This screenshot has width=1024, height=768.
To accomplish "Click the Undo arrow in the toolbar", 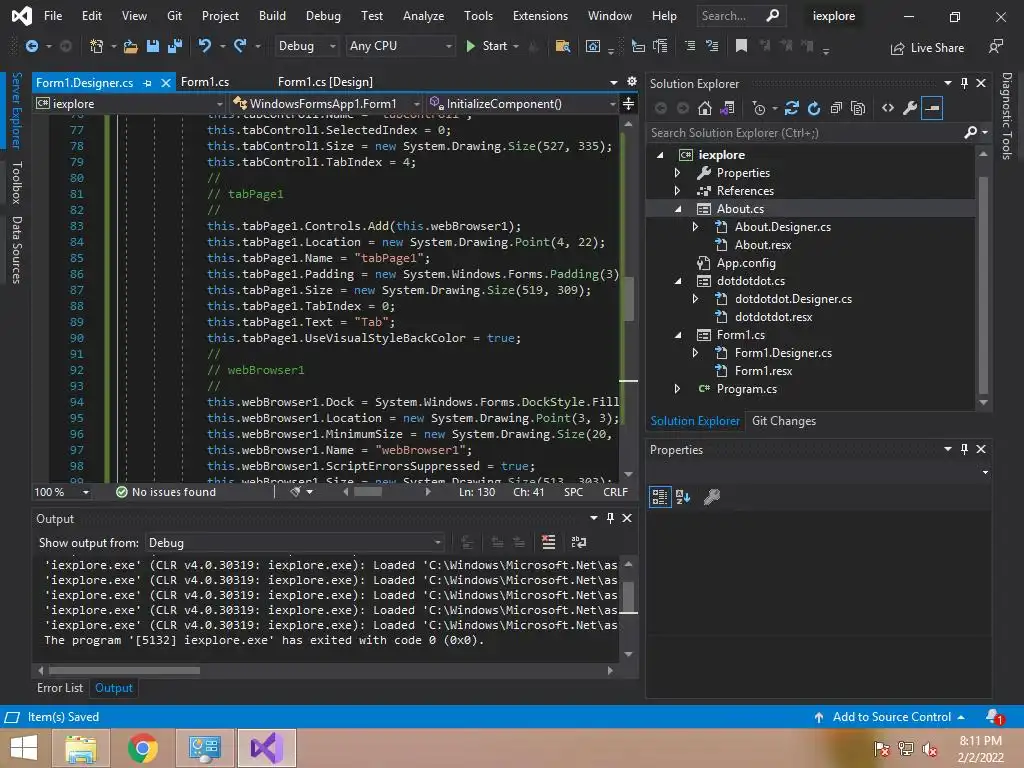I will (x=205, y=46).
